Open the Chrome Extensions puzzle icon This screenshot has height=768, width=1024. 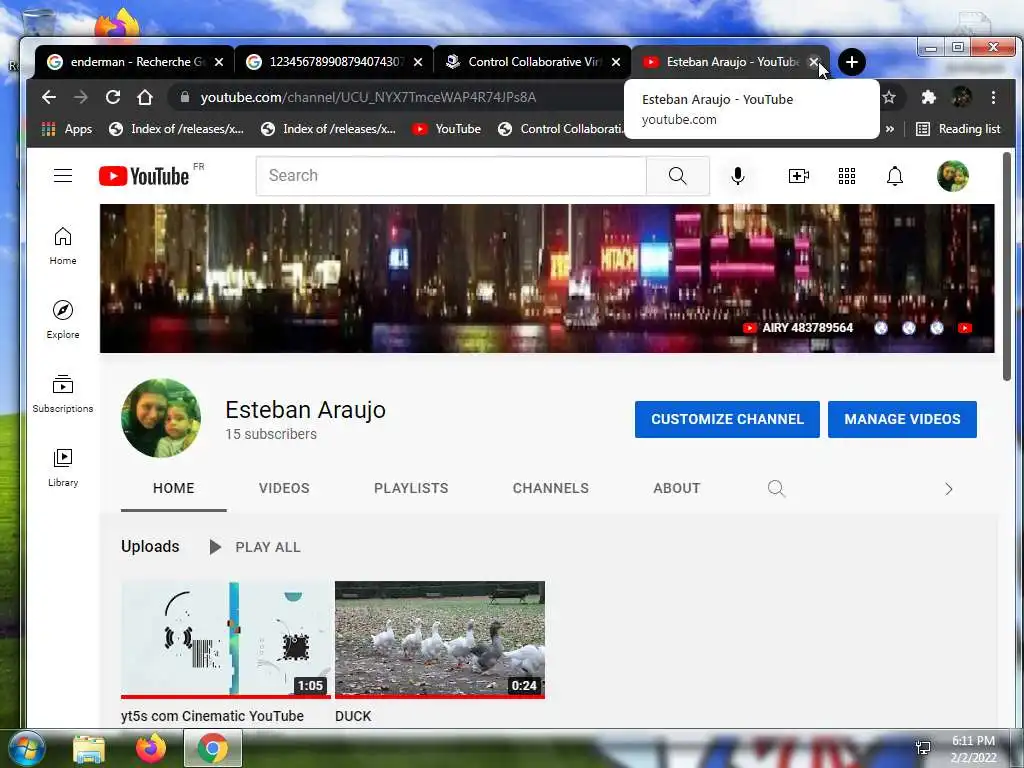click(928, 97)
